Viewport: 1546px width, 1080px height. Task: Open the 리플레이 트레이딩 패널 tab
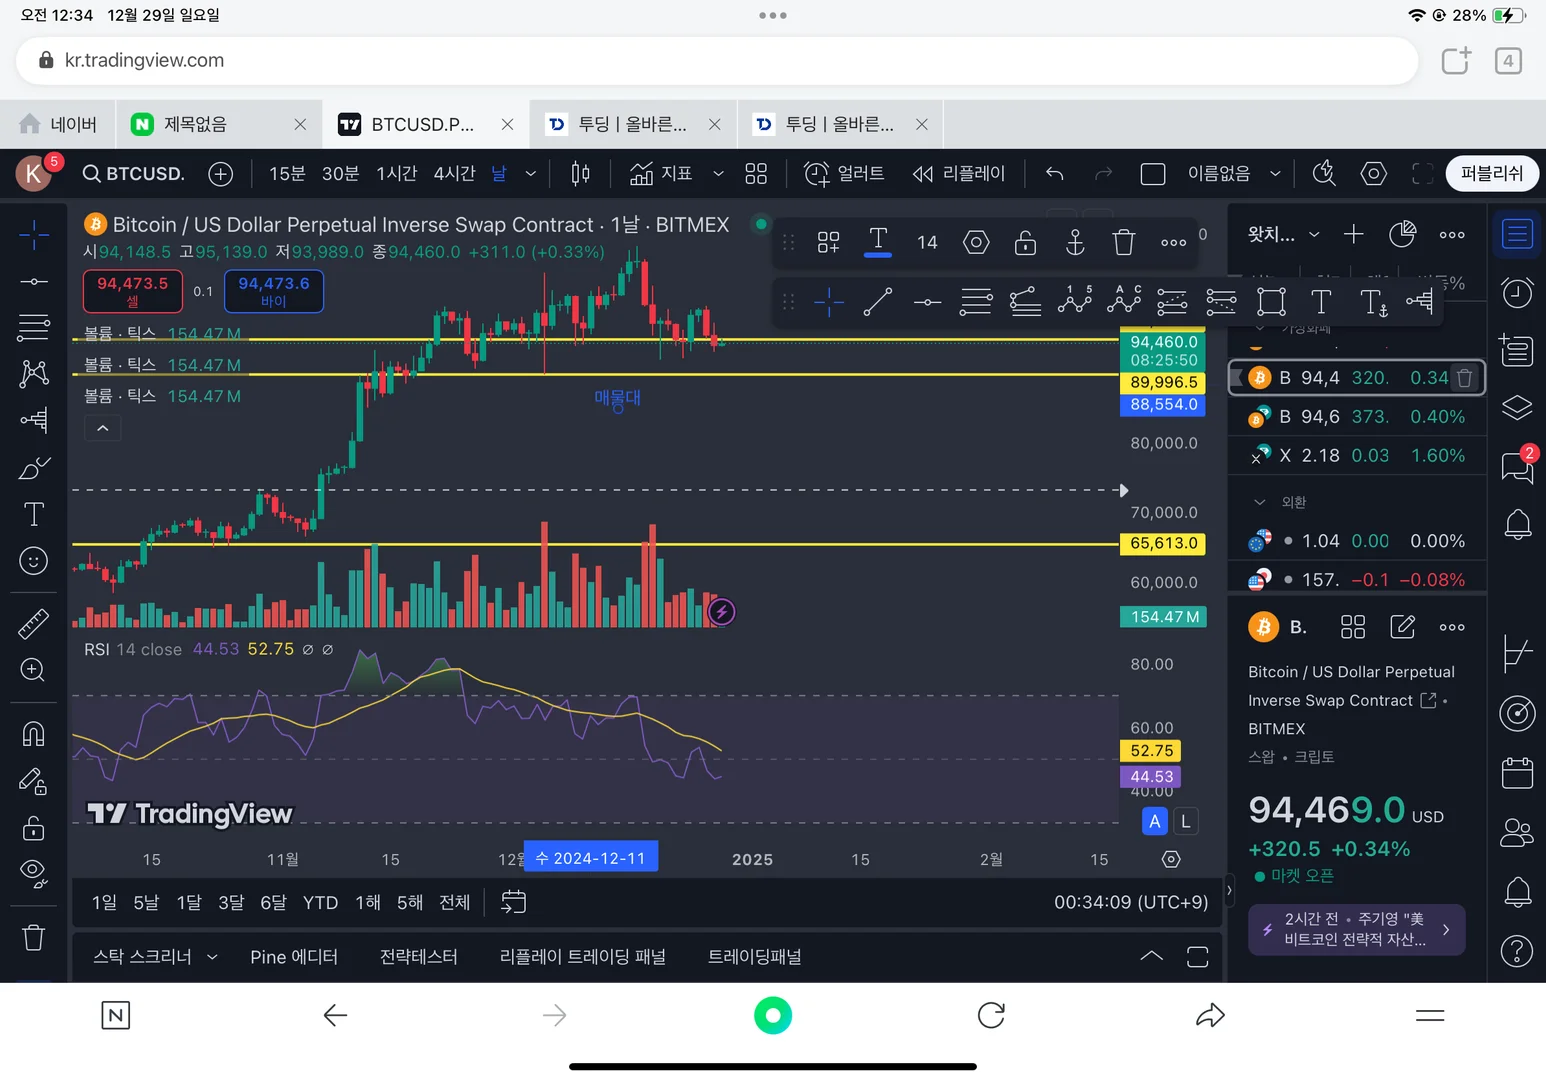tap(583, 957)
